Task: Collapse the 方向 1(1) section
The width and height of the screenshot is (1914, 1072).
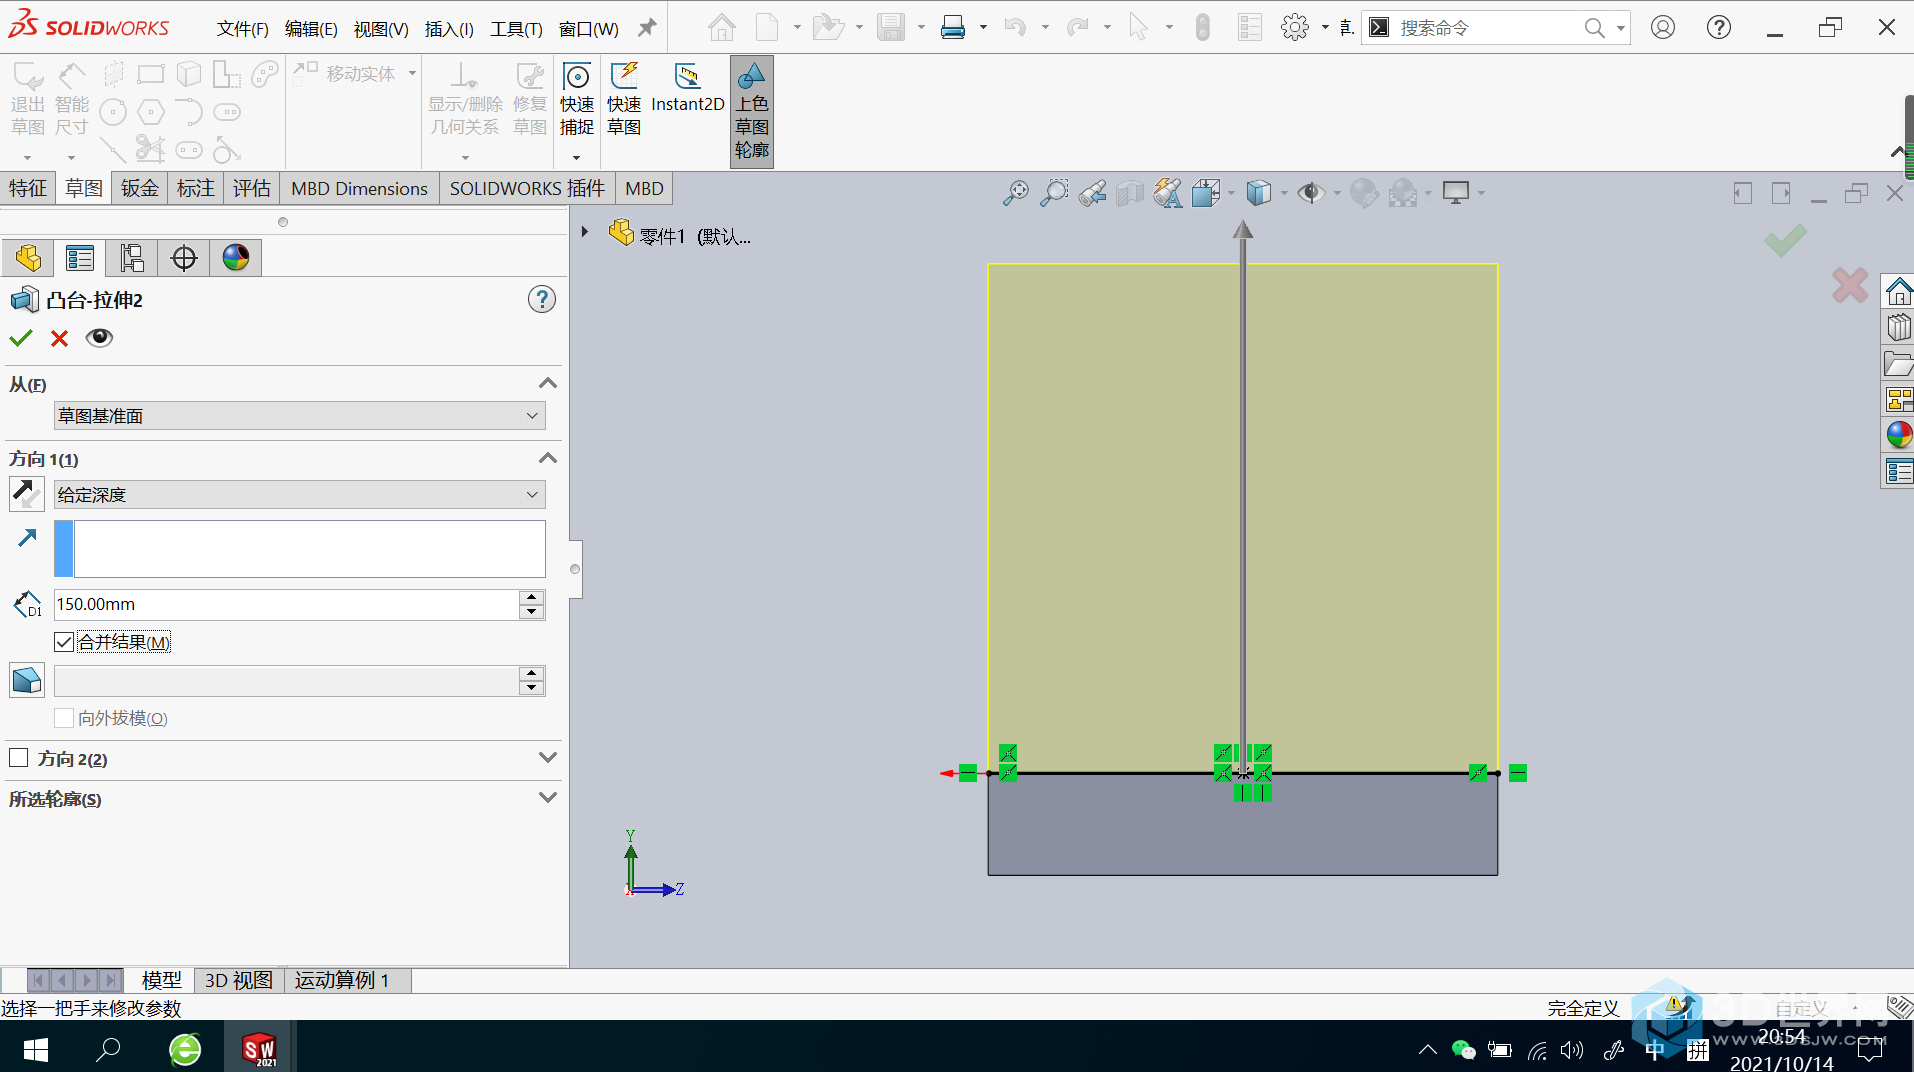Action: pos(547,459)
